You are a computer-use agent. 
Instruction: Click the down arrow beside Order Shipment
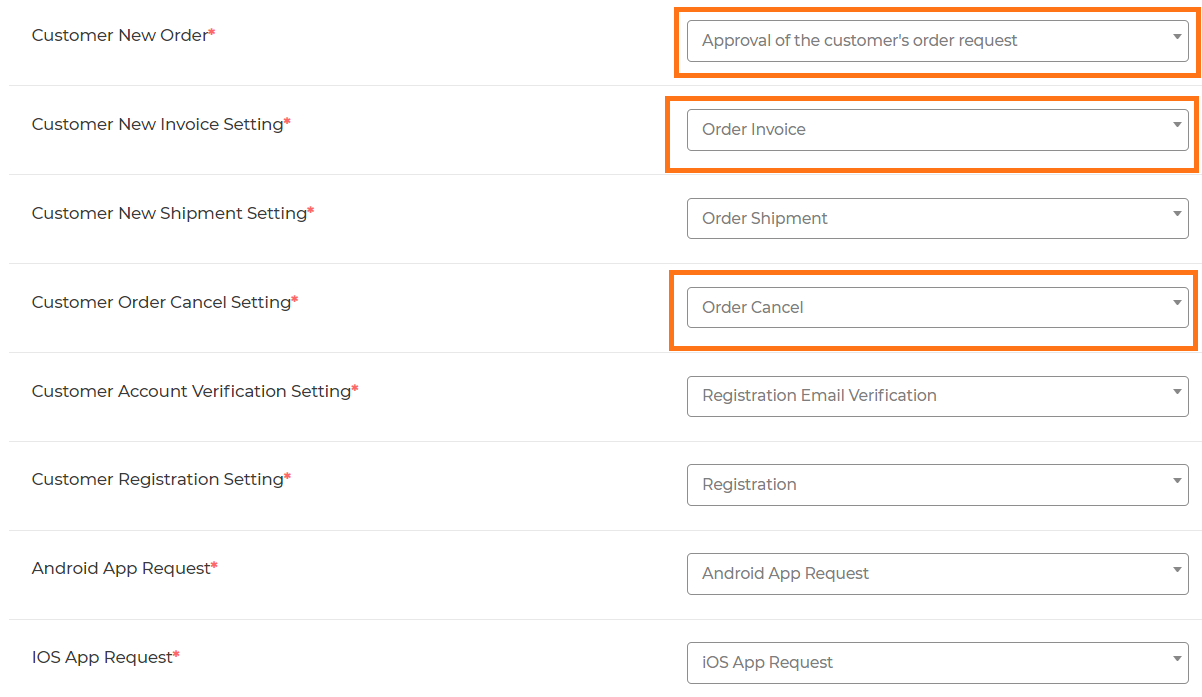tap(1177, 214)
